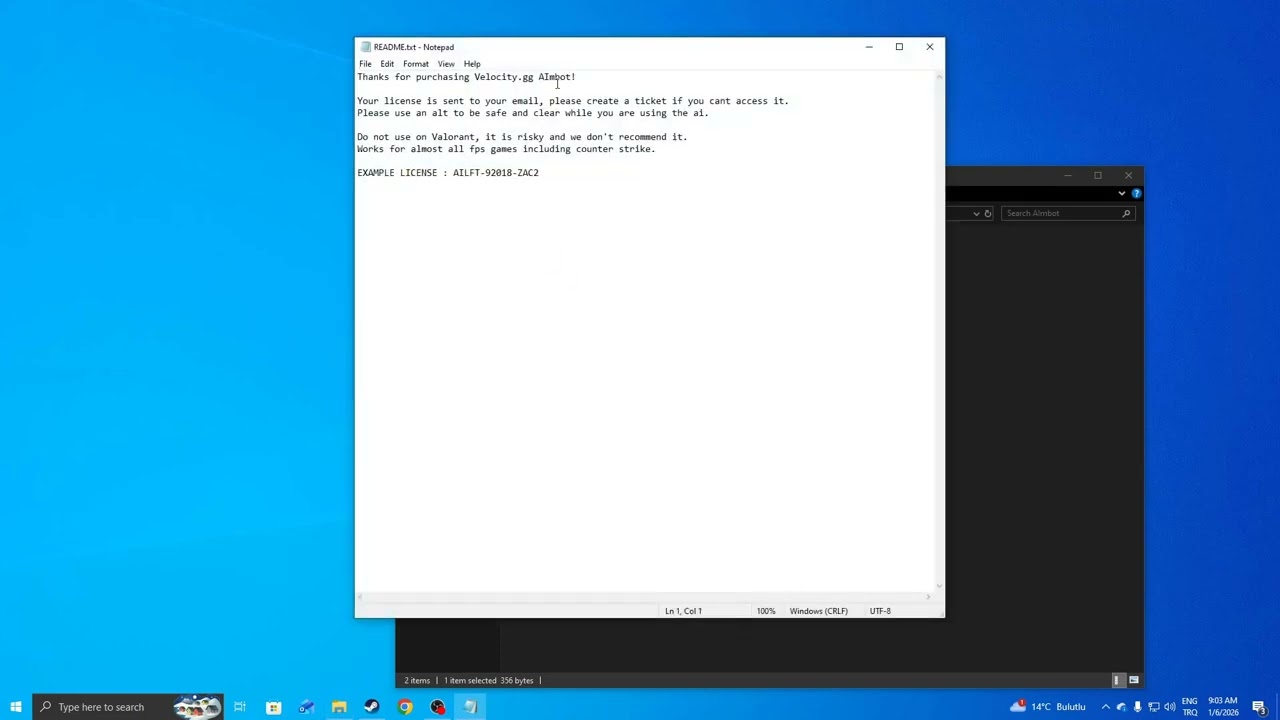Open File Explorer from the taskbar
The image size is (1280, 720).
tap(339, 707)
